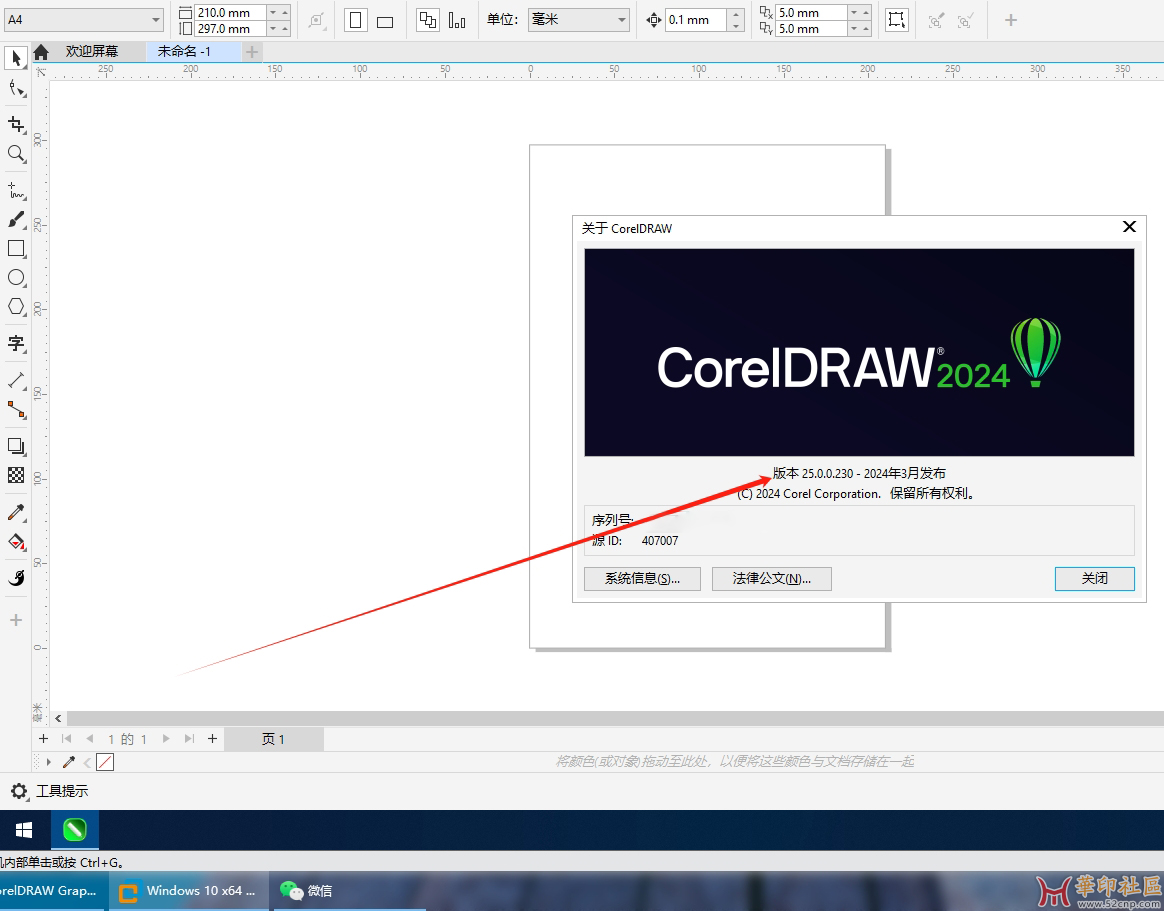
Task: Select the Pick tool arrow
Action: [16, 57]
